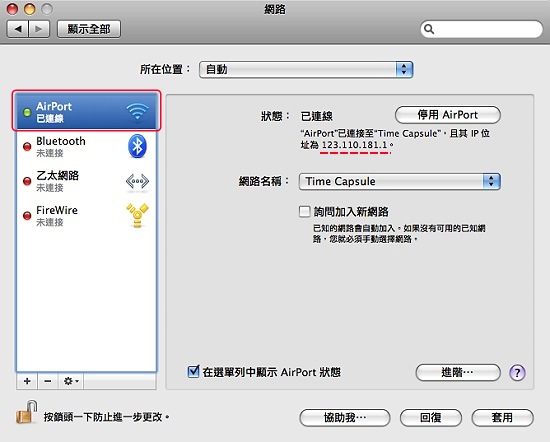Viewport: 550px width, 442px height.
Task: Focus the search field in toolbar
Action: (x=481, y=29)
